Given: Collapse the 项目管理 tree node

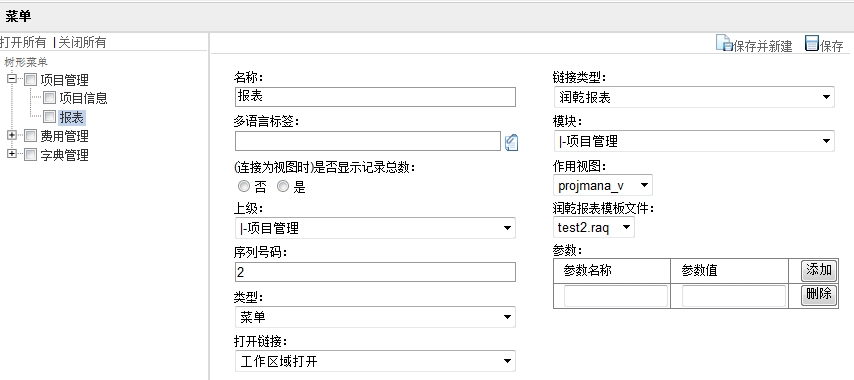Looking at the screenshot, I should tap(11, 79).
